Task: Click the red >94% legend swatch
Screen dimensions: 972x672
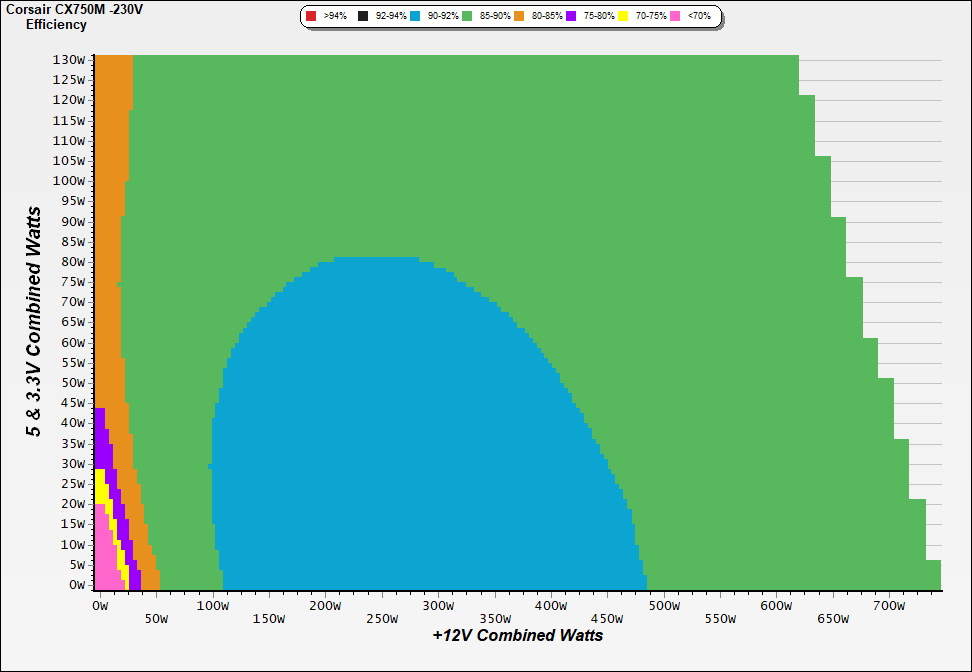Action: coord(311,16)
